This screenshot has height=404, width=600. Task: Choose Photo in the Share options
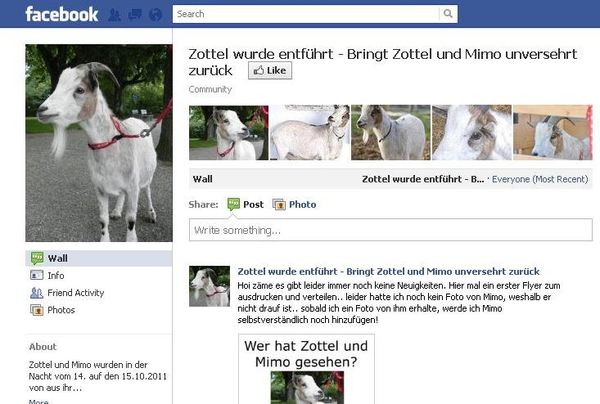click(294, 204)
